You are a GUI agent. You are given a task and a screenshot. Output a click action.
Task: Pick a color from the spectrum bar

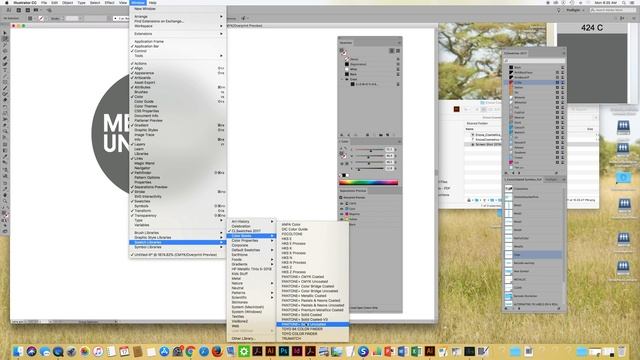[369, 182]
